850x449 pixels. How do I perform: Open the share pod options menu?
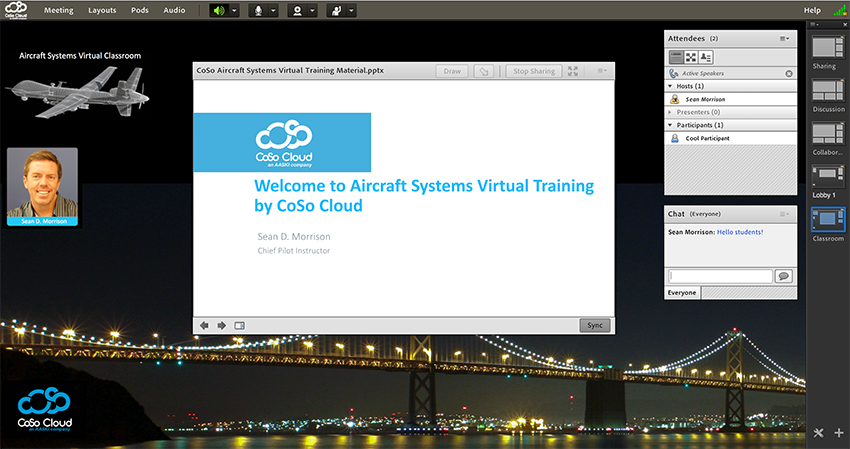click(x=602, y=71)
